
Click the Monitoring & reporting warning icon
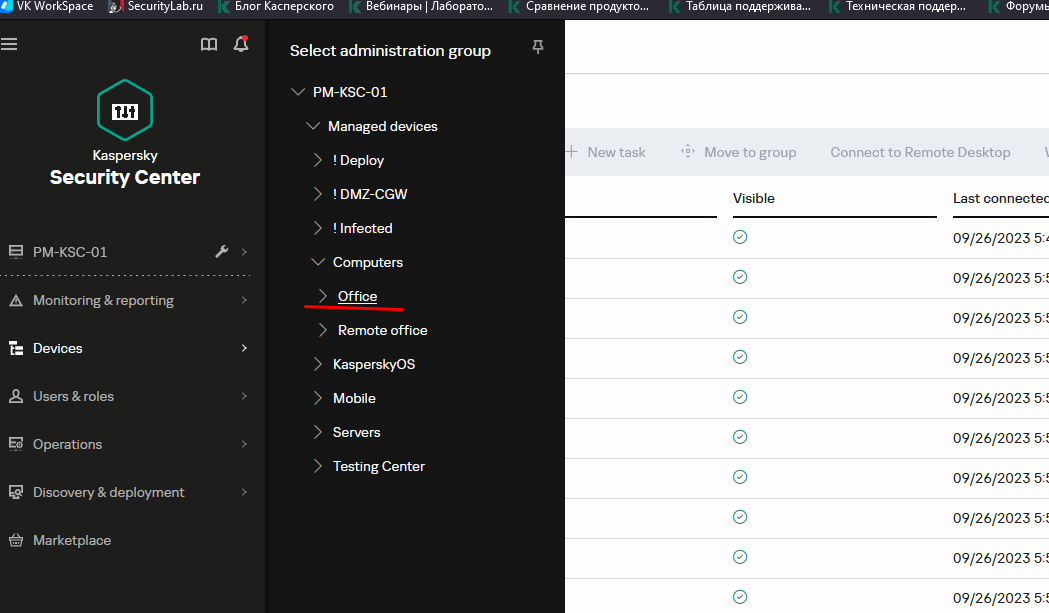pos(16,300)
